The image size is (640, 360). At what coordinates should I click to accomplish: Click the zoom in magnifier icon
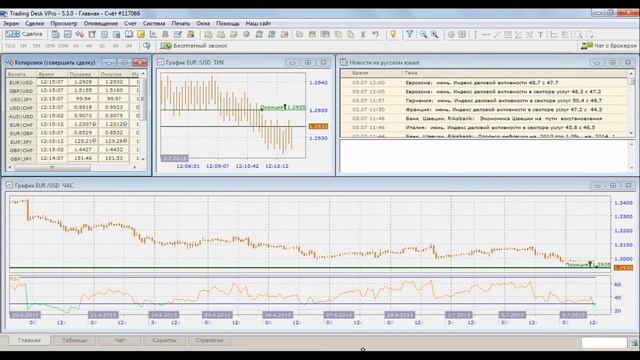(435, 34)
